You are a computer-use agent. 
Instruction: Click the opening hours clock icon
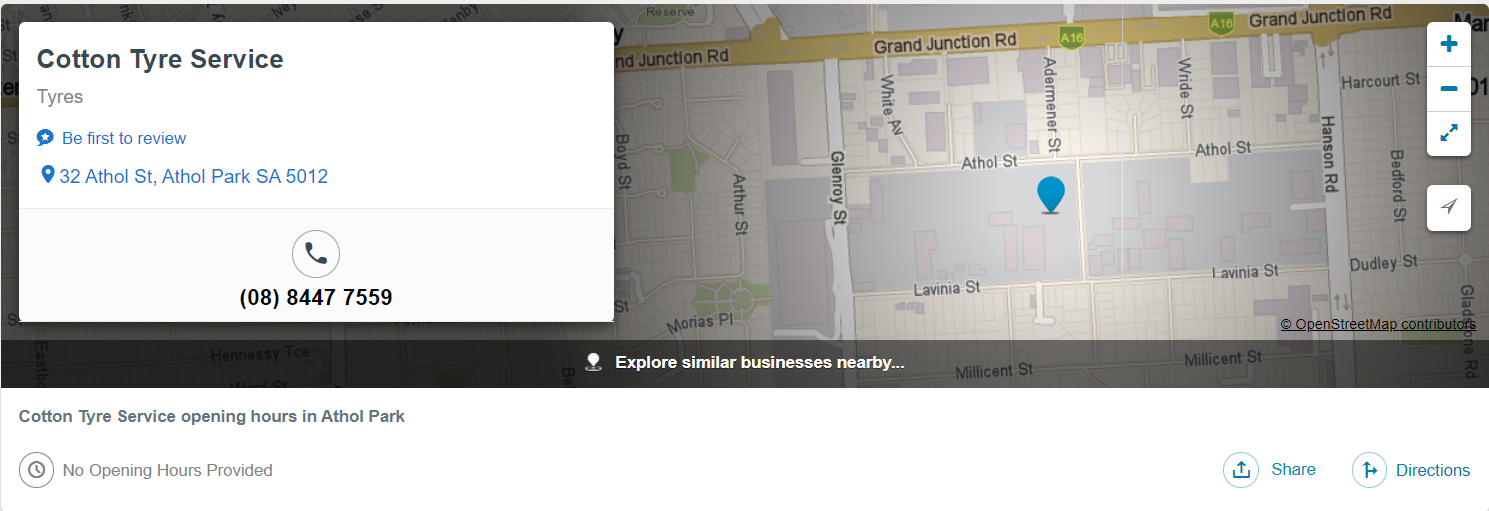[37, 470]
